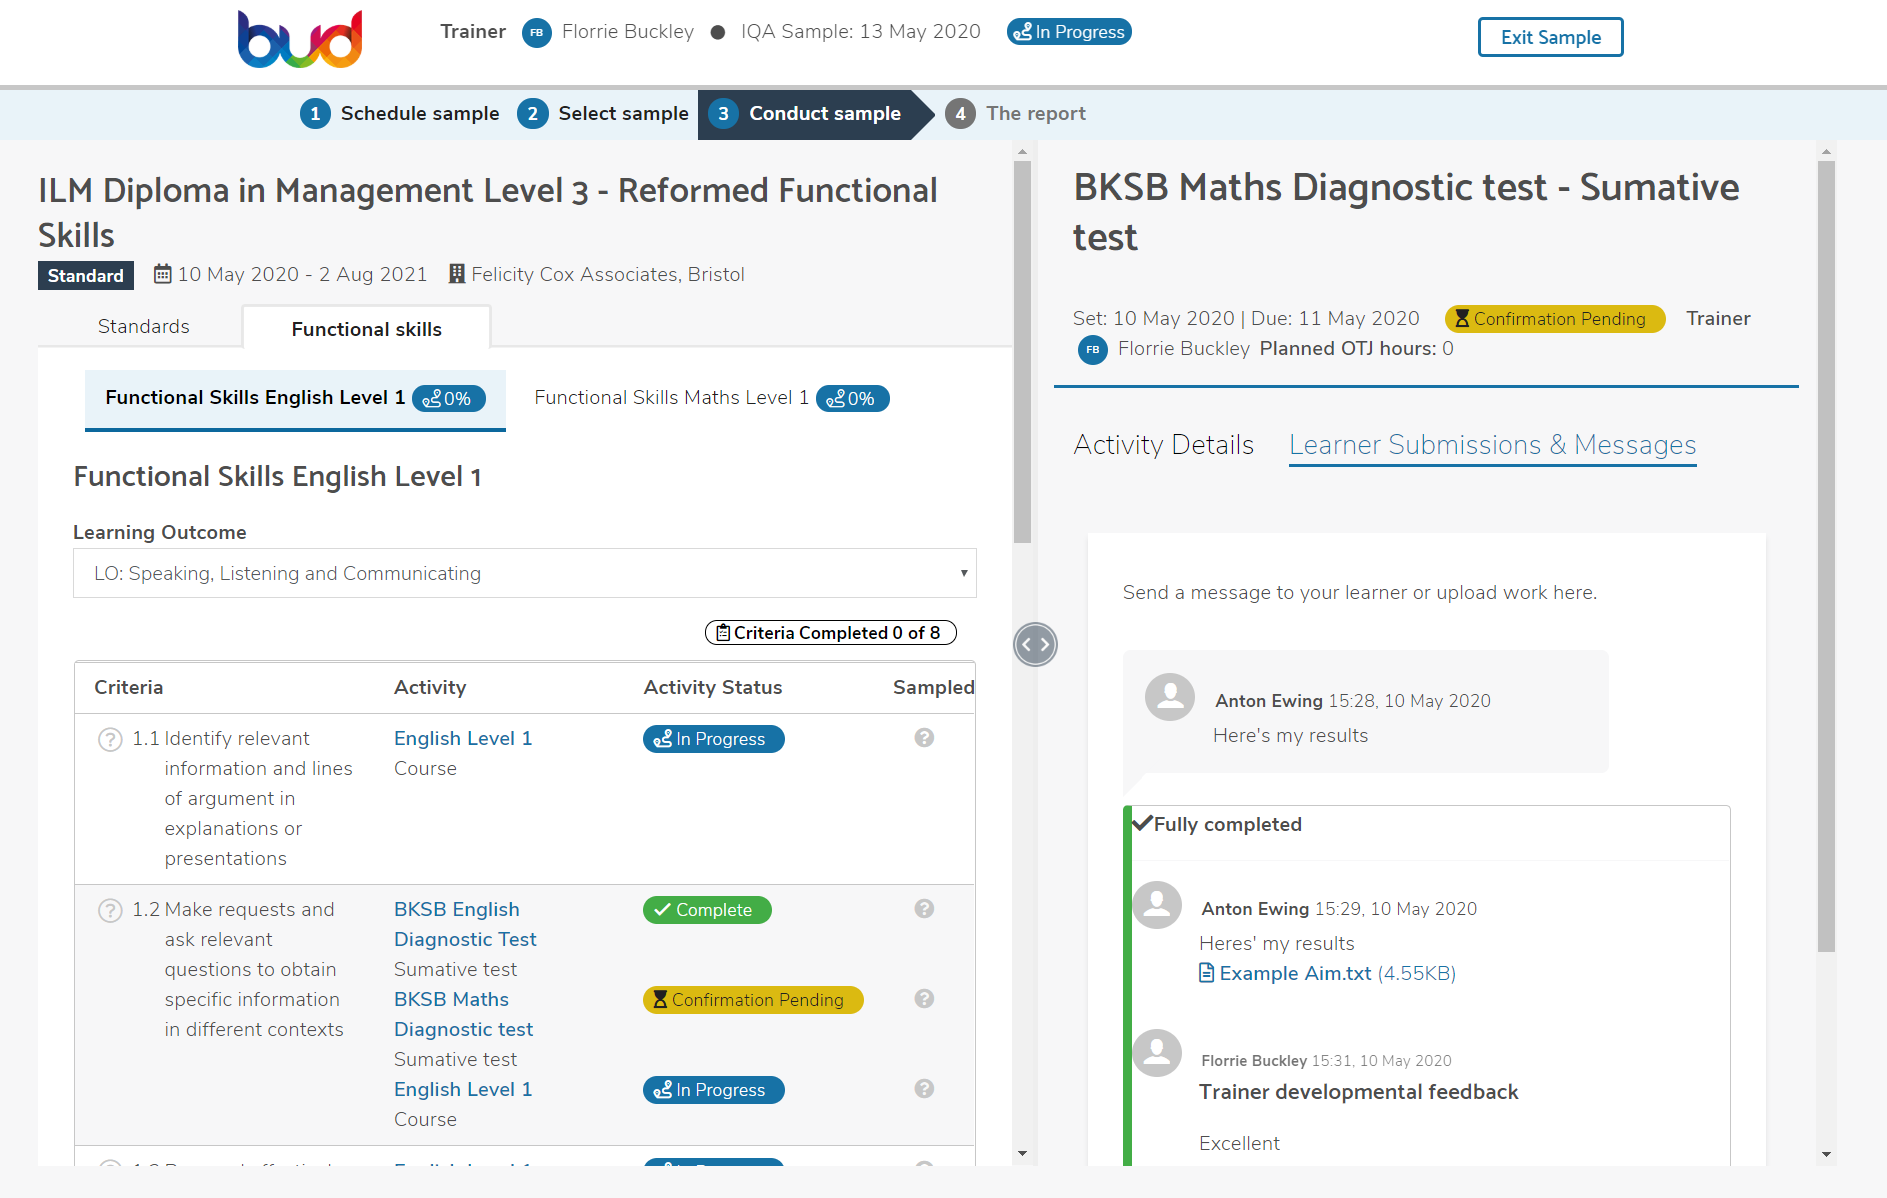Click the Criteria column header
1887x1198 pixels.
pos(128,687)
